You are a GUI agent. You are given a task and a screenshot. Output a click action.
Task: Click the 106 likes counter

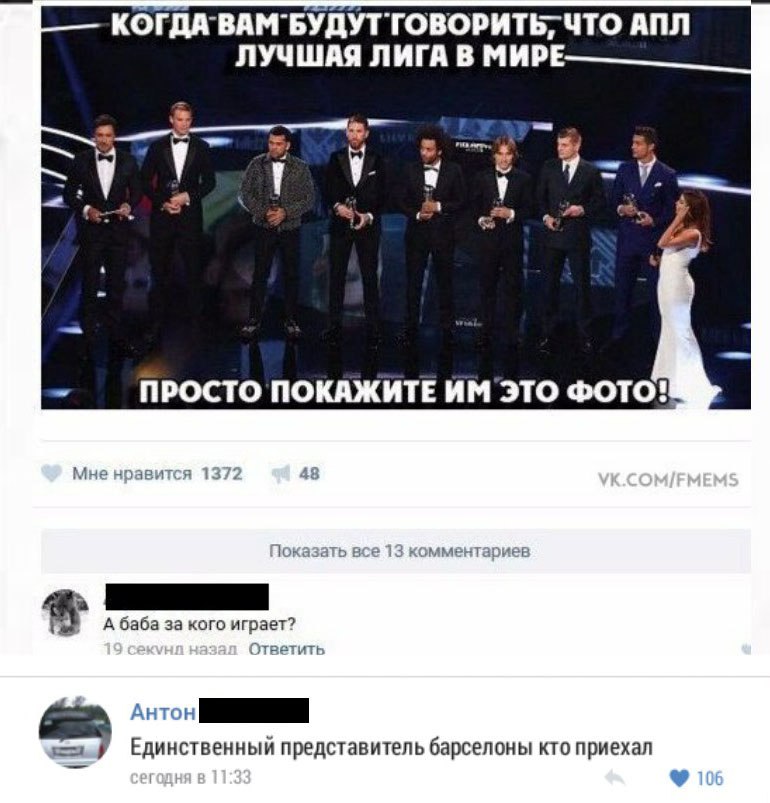710,778
